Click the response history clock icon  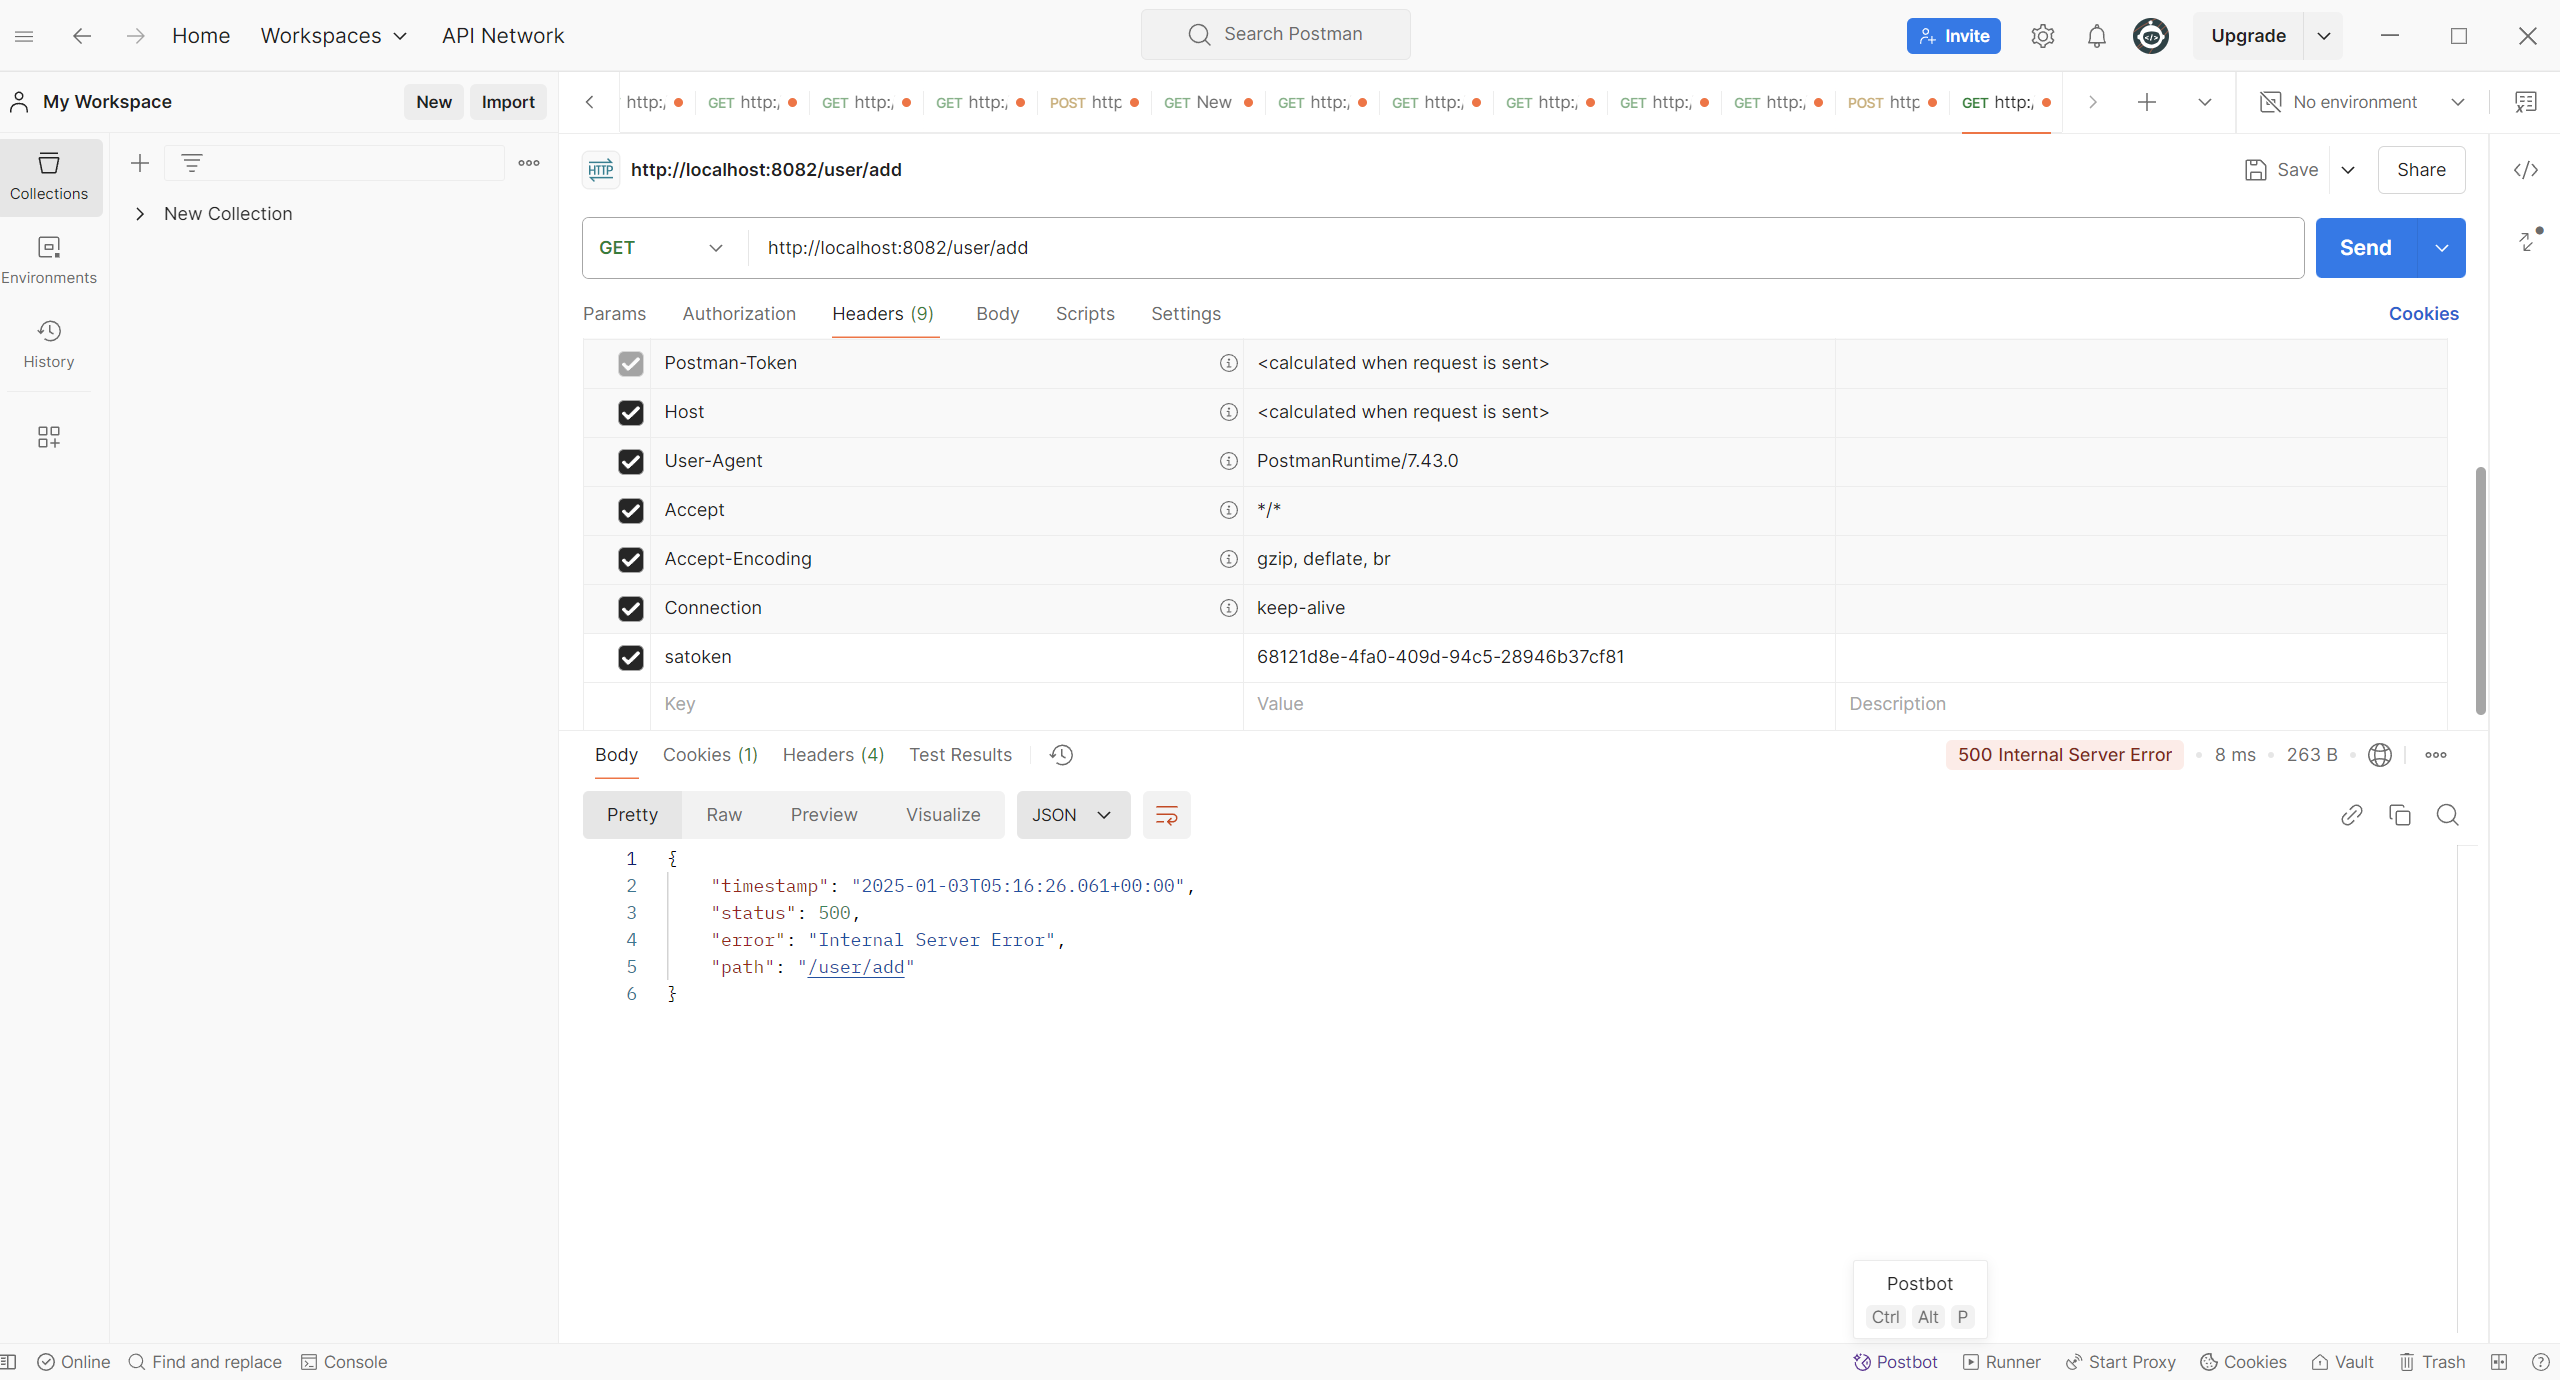click(1061, 755)
